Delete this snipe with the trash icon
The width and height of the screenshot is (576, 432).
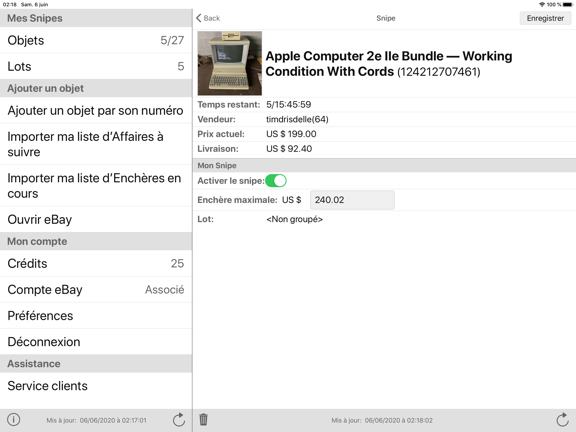click(x=203, y=419)
